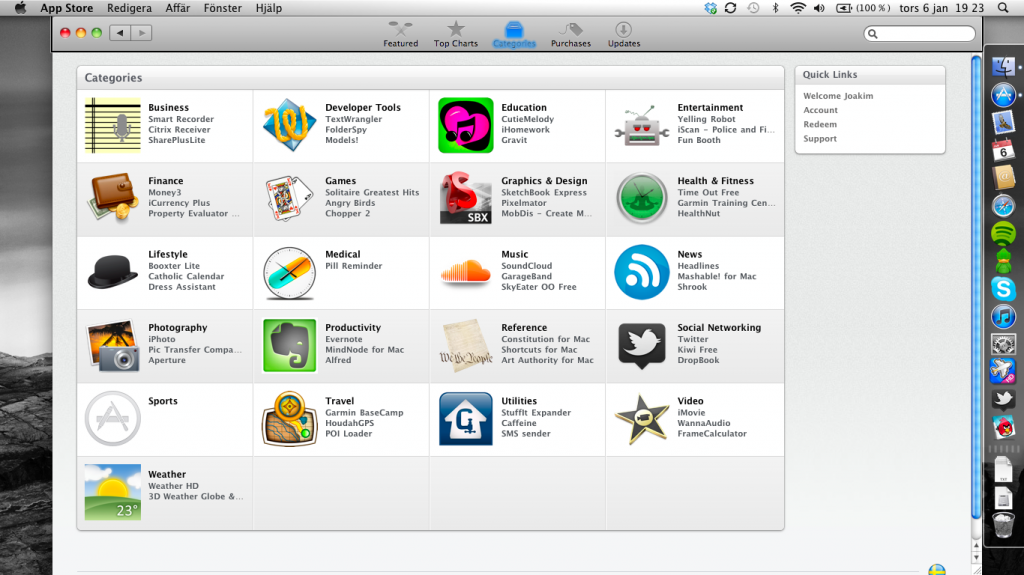Open the Purchases tab
Image resolution: width=1024 pixels, height=575 pixels.
571,35
